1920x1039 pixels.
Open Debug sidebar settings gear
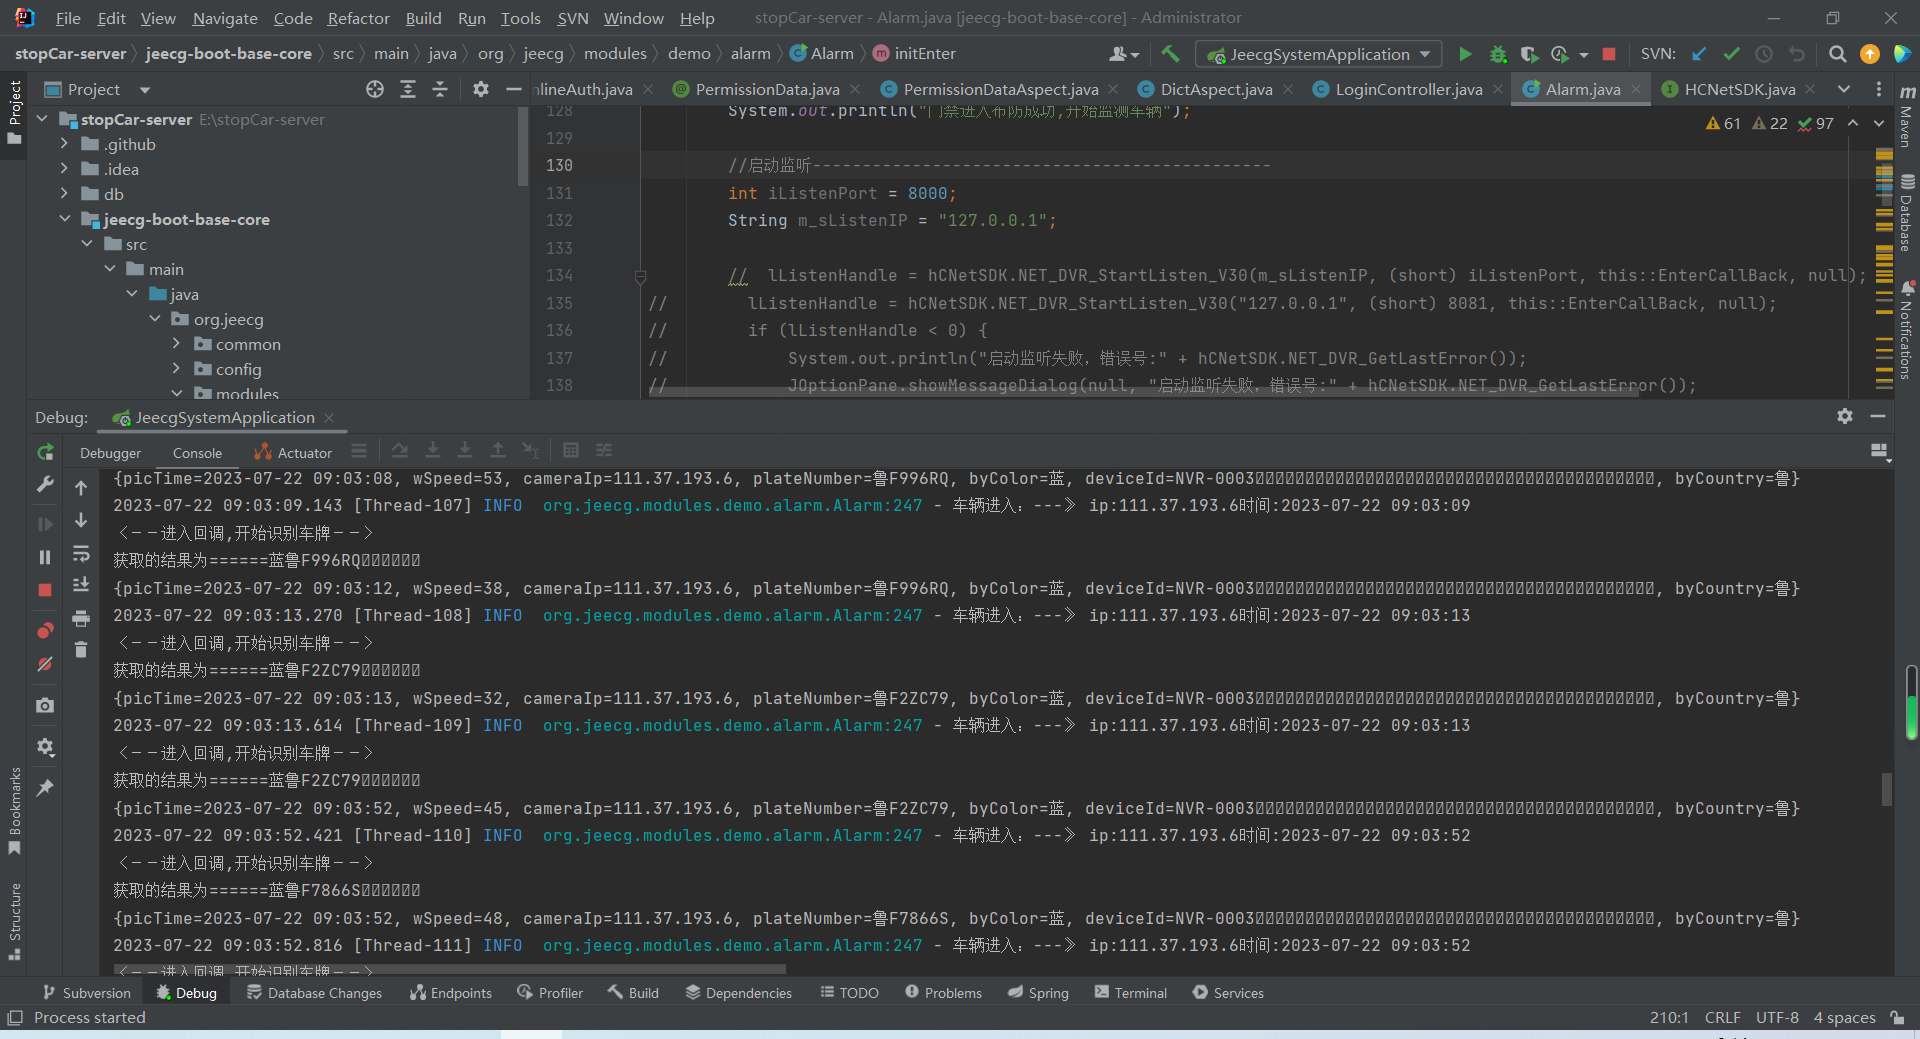point(45,747)
